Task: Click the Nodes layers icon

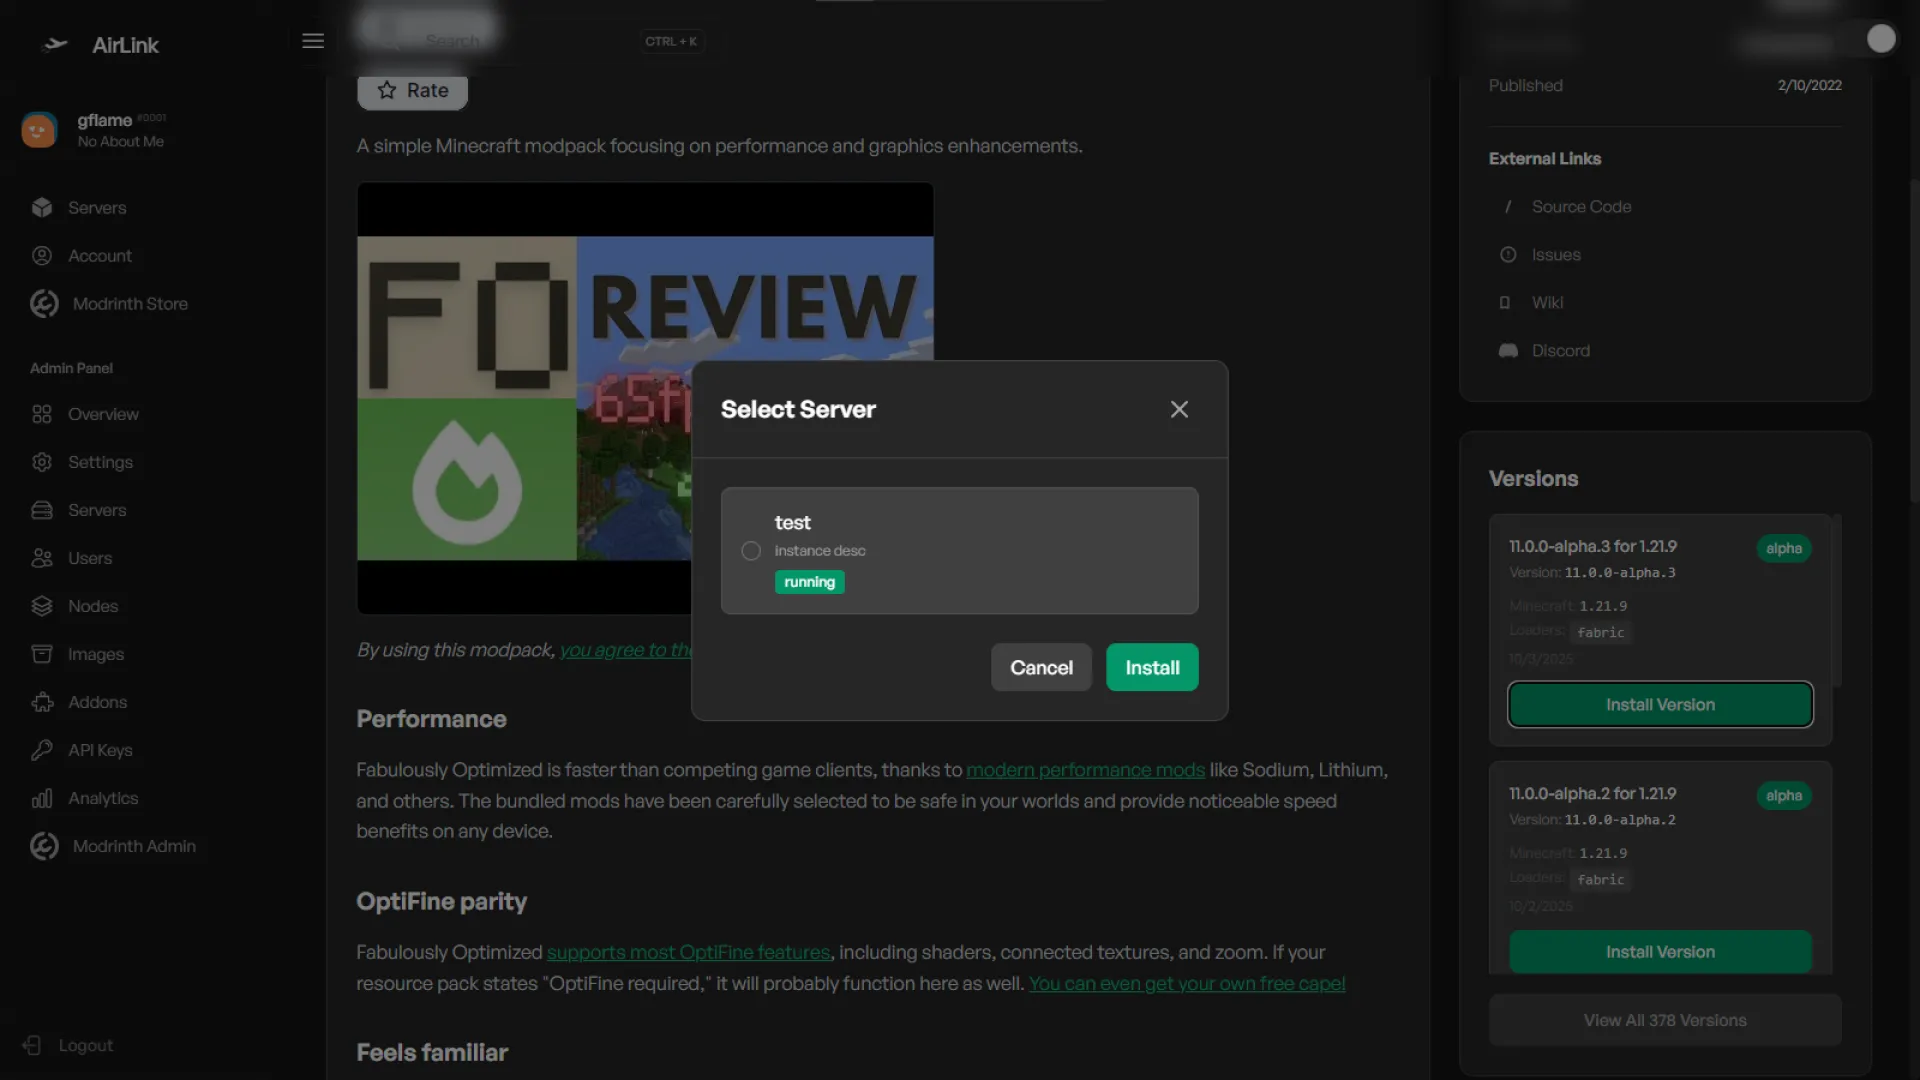Action: (x=42, y=606)
